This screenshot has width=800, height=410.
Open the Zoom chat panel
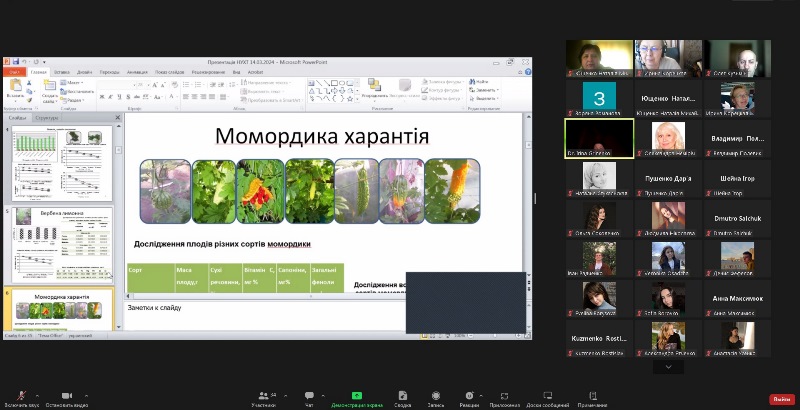pos(309,395)
